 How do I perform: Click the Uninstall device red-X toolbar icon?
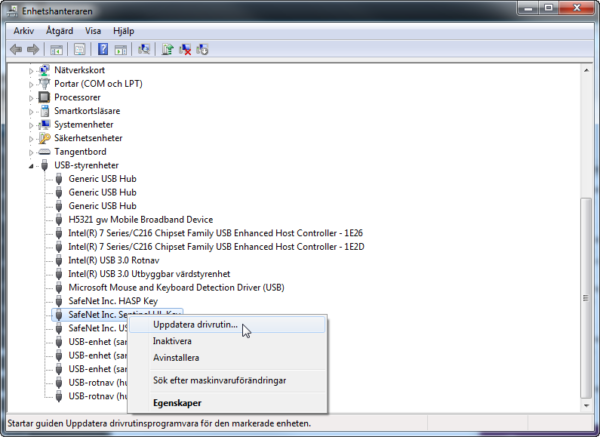coord(185,49)
